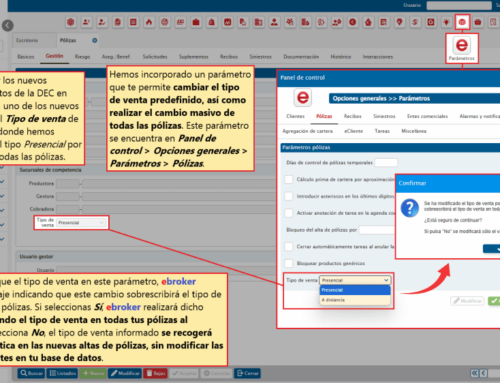Click the Gestora code field
500x383 pixels.
(x=68, y=196)
